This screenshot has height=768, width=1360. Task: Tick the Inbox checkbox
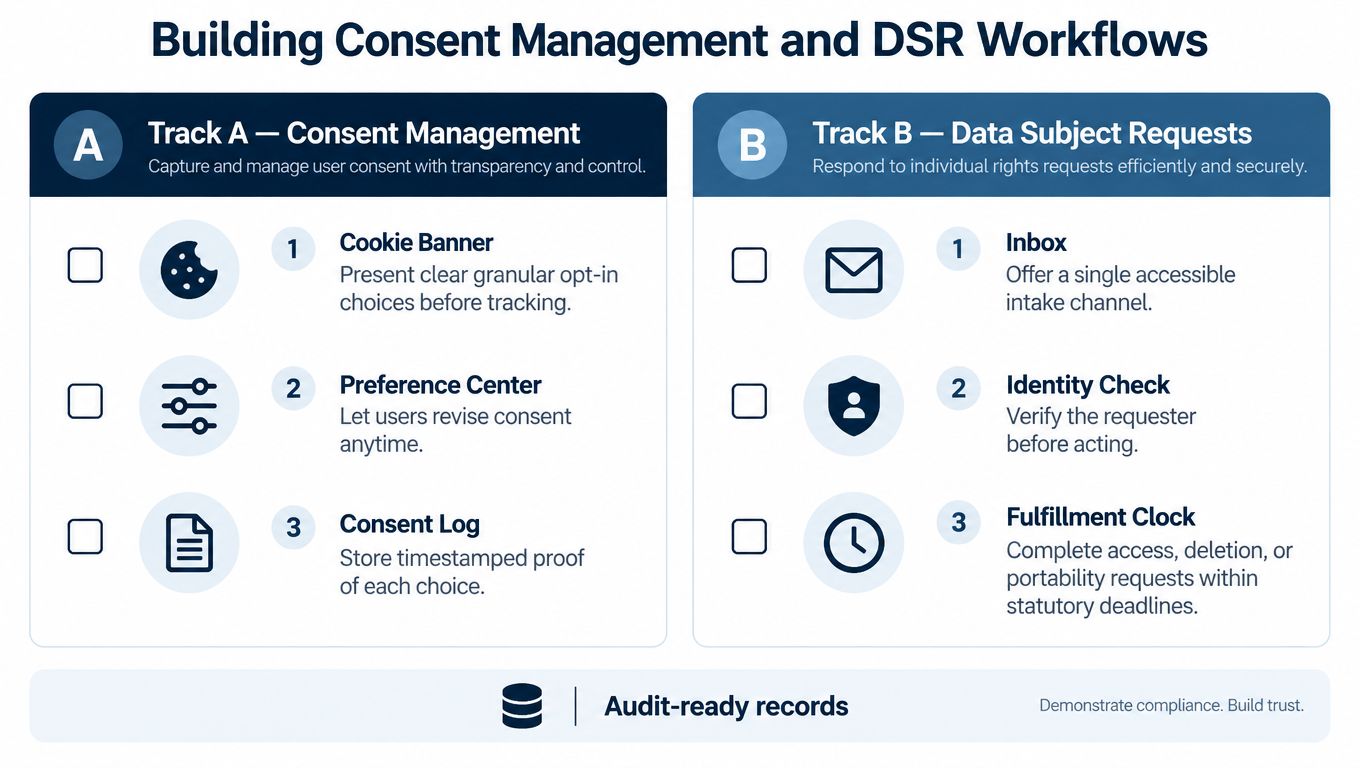(x=750, y=265)
